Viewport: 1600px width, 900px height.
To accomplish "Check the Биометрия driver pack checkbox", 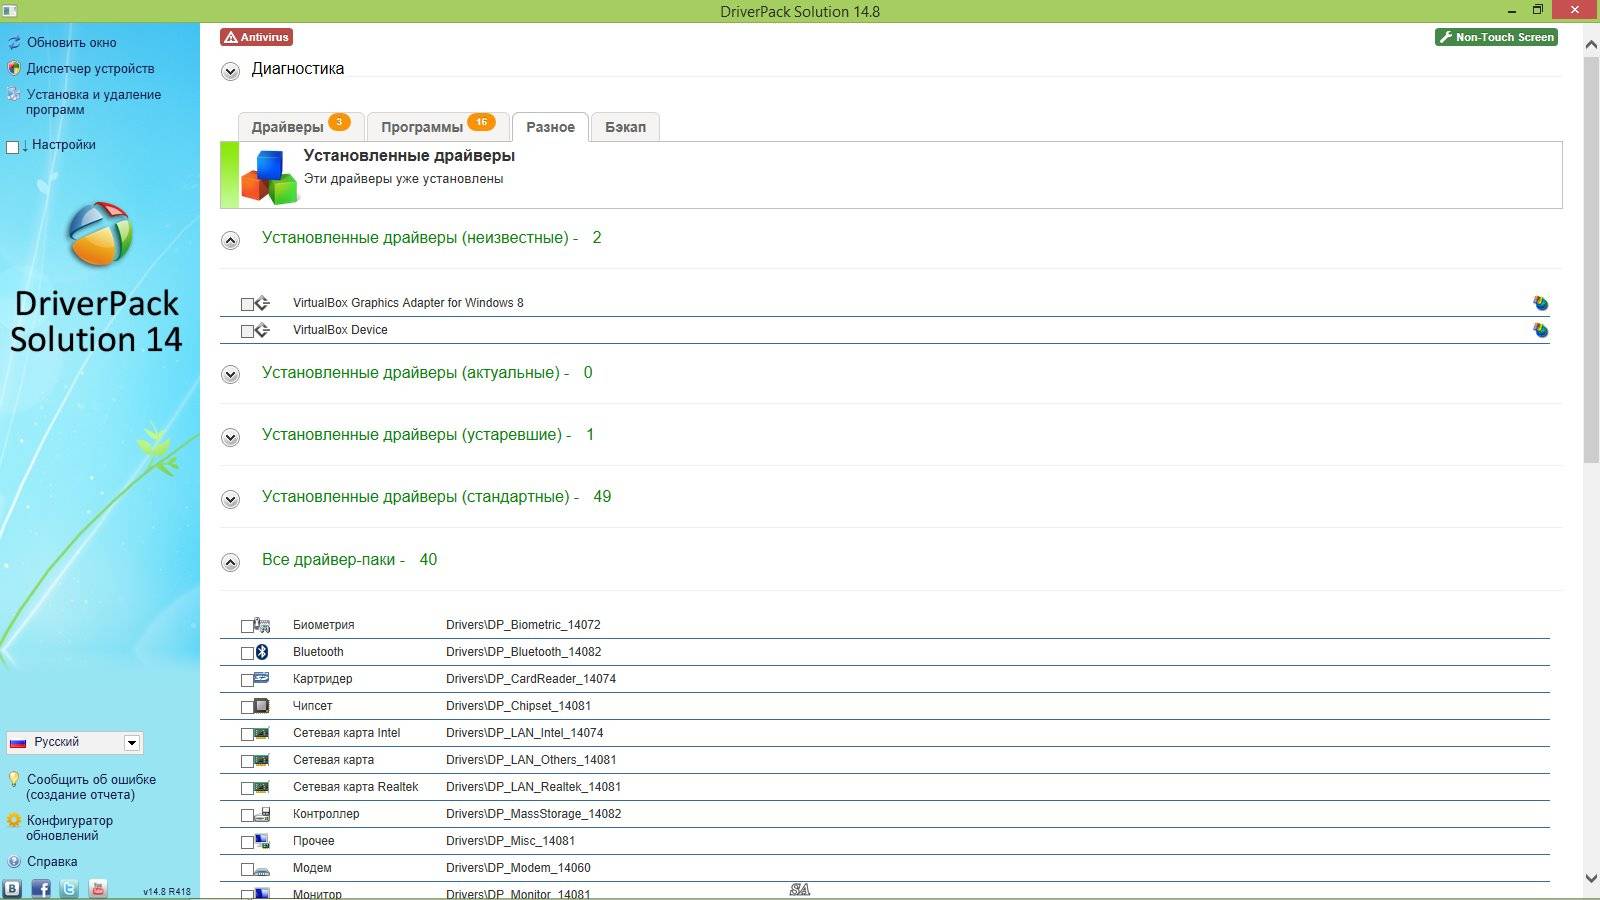I will (x=247, y=626).
